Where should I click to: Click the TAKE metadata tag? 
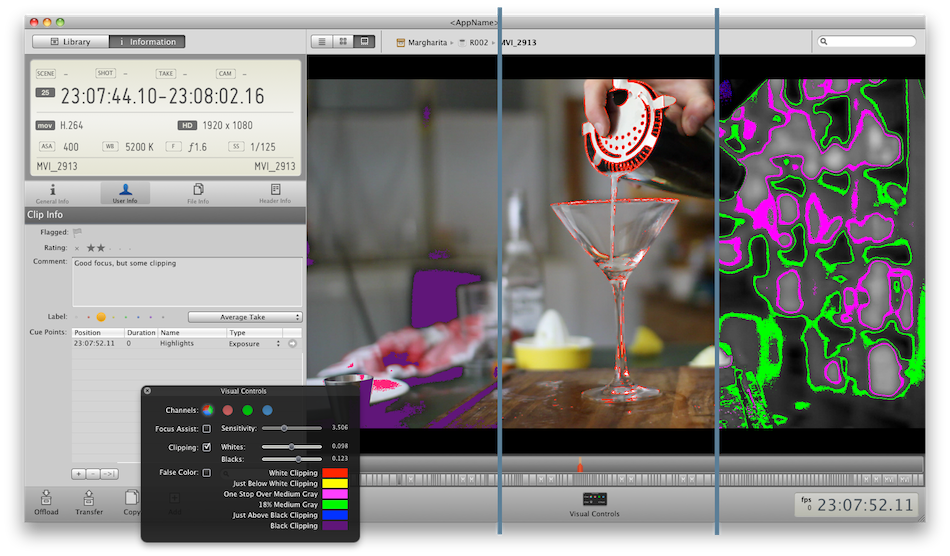click(165, 73)
